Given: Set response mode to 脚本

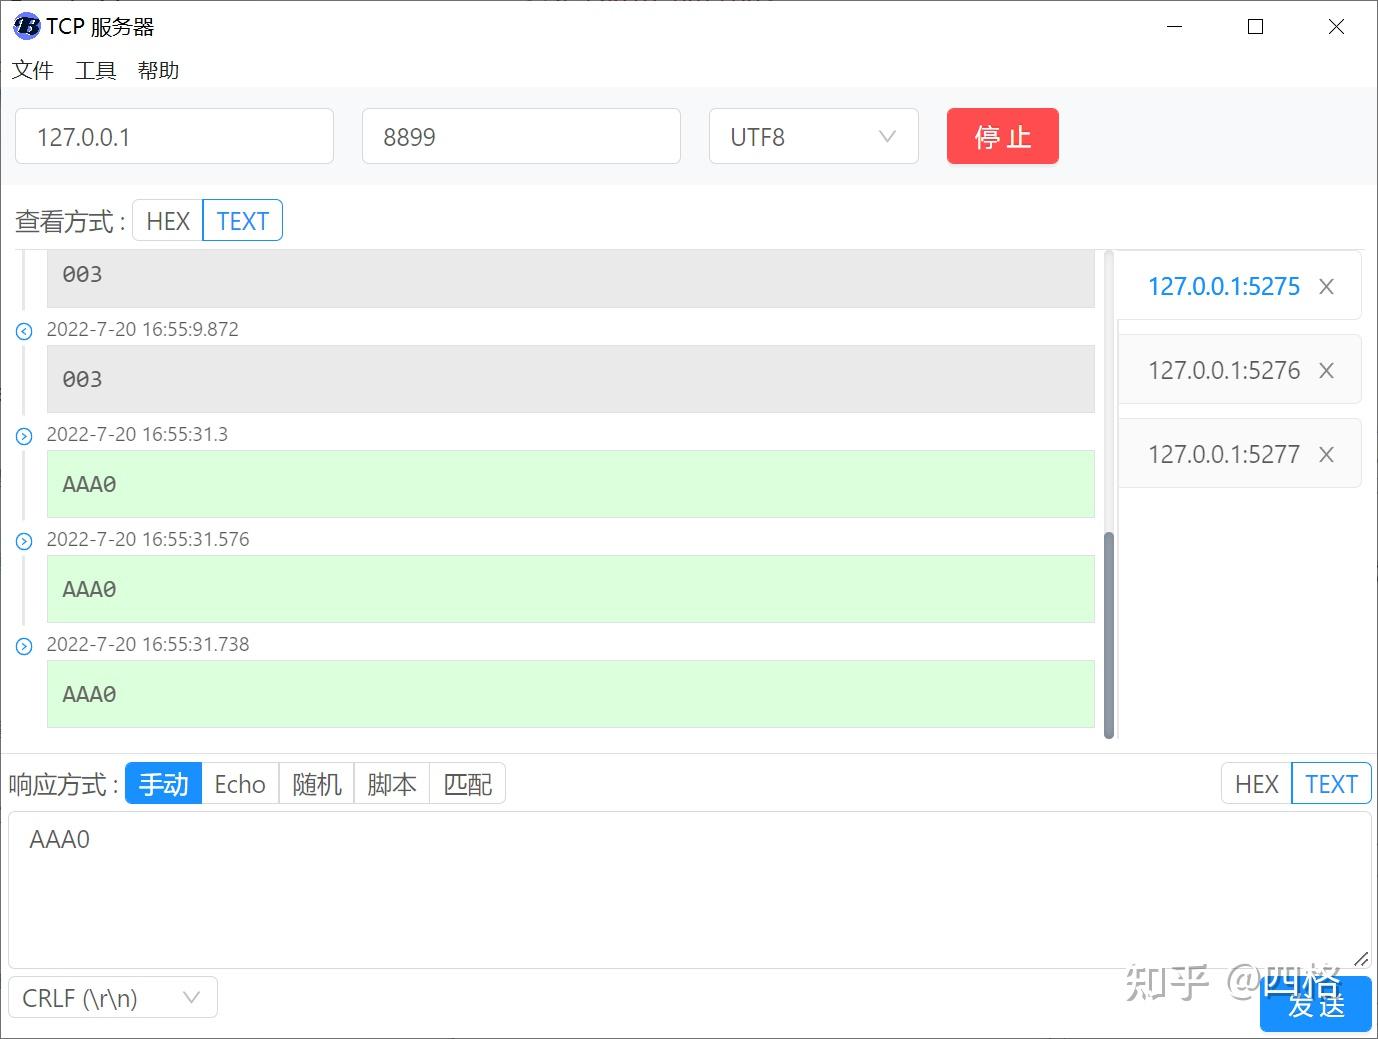Looking at the screenshot, I should click(x=392, y=784).
